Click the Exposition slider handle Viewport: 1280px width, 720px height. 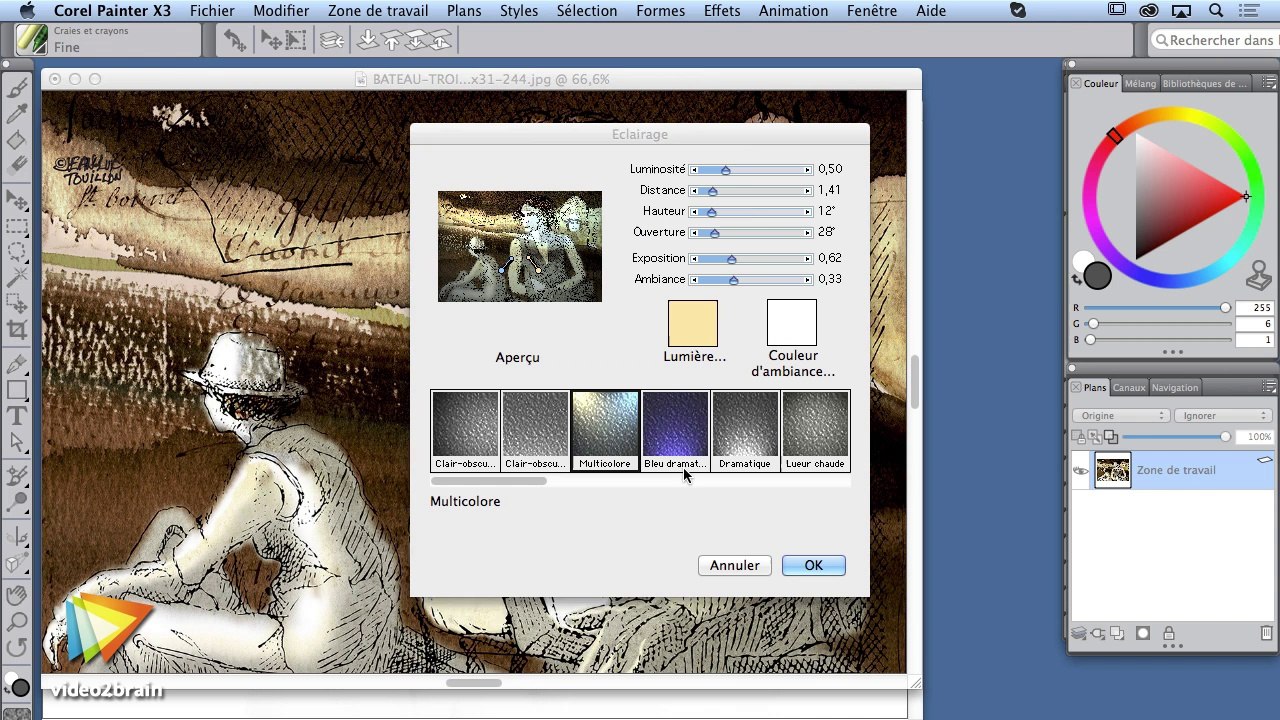click(x=732, y=259)
